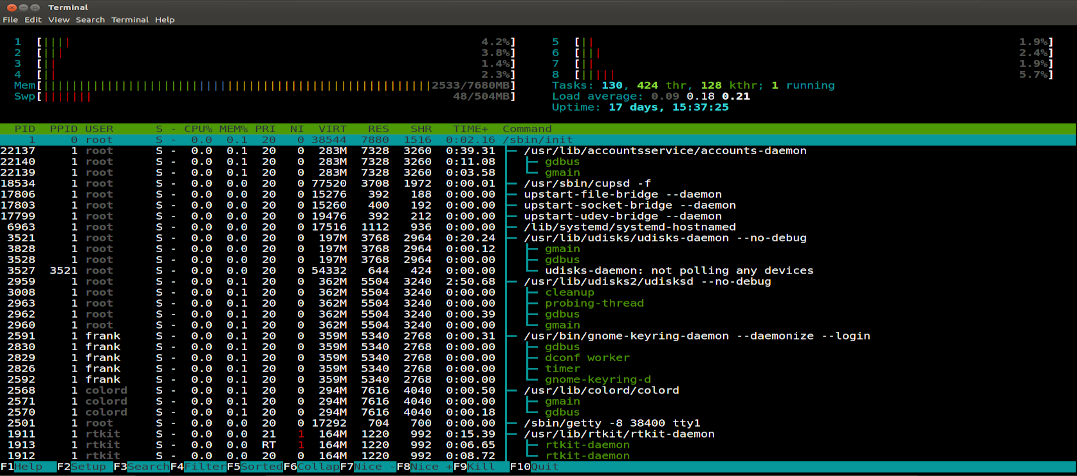
Task: Open the File menu
Action: coord(10,20)
